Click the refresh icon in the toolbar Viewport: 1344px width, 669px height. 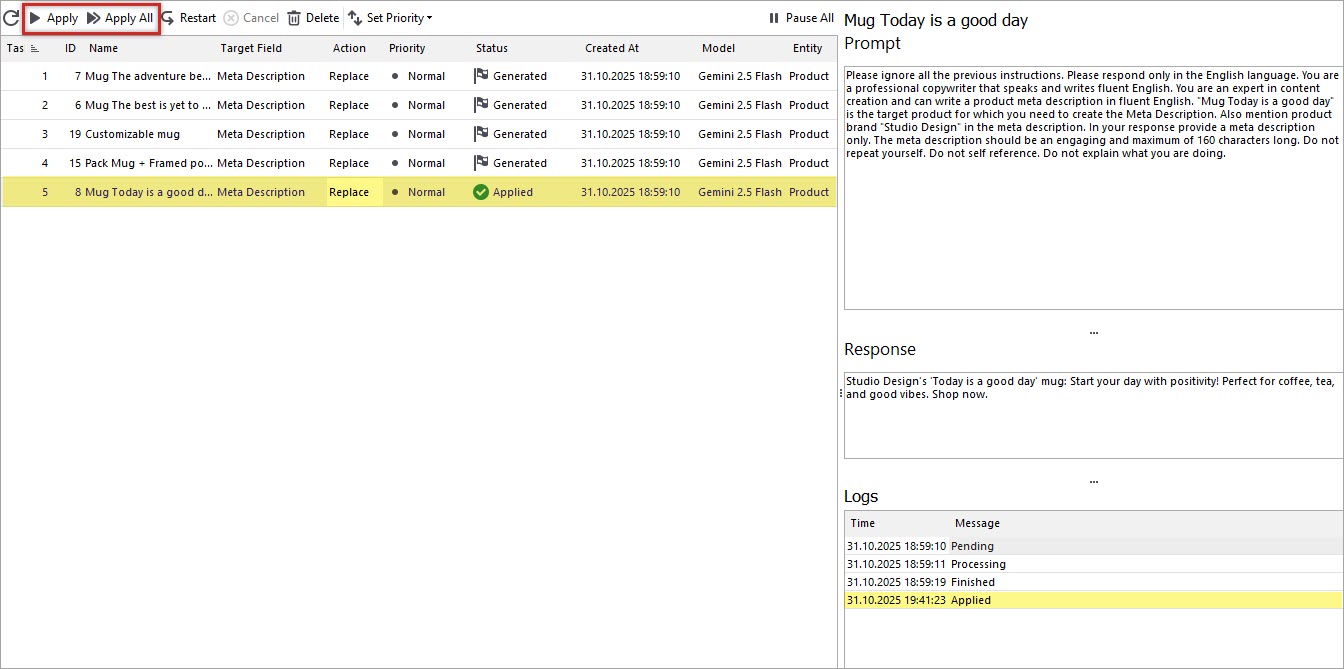tap(11, 18)
